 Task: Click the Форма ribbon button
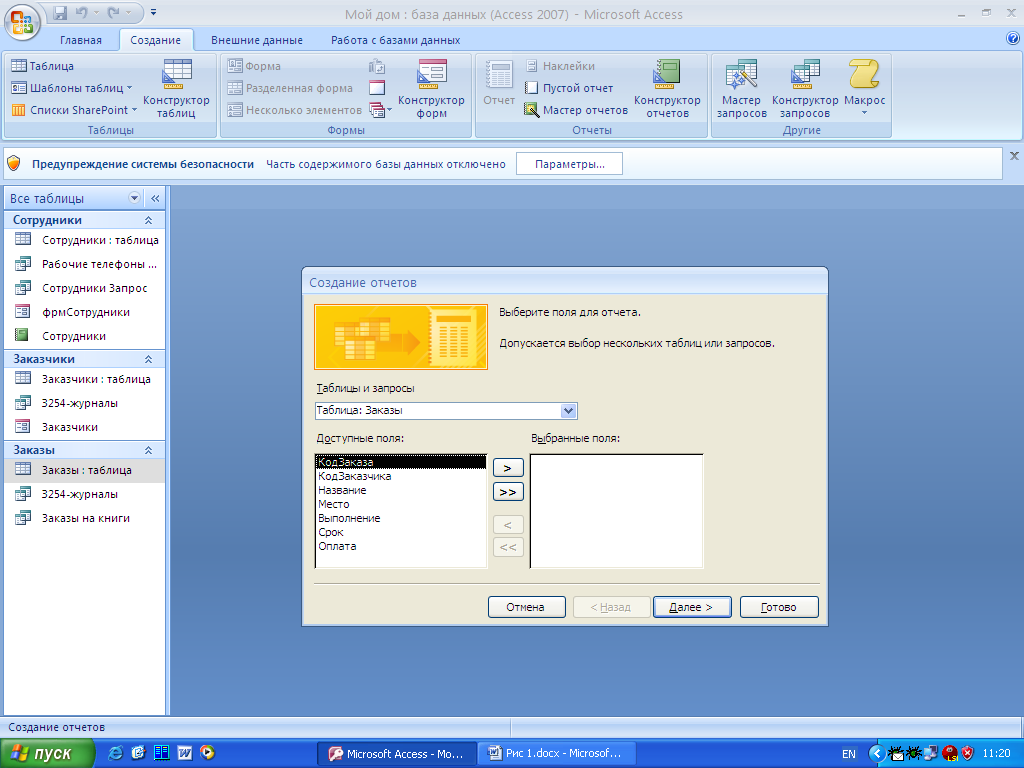point(255,66)
